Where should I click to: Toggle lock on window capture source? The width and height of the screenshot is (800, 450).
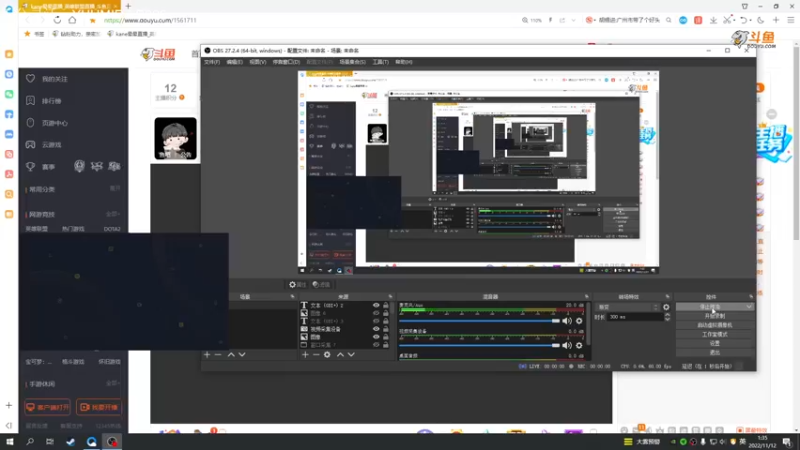pyautogui.click(x=386, y=345)
